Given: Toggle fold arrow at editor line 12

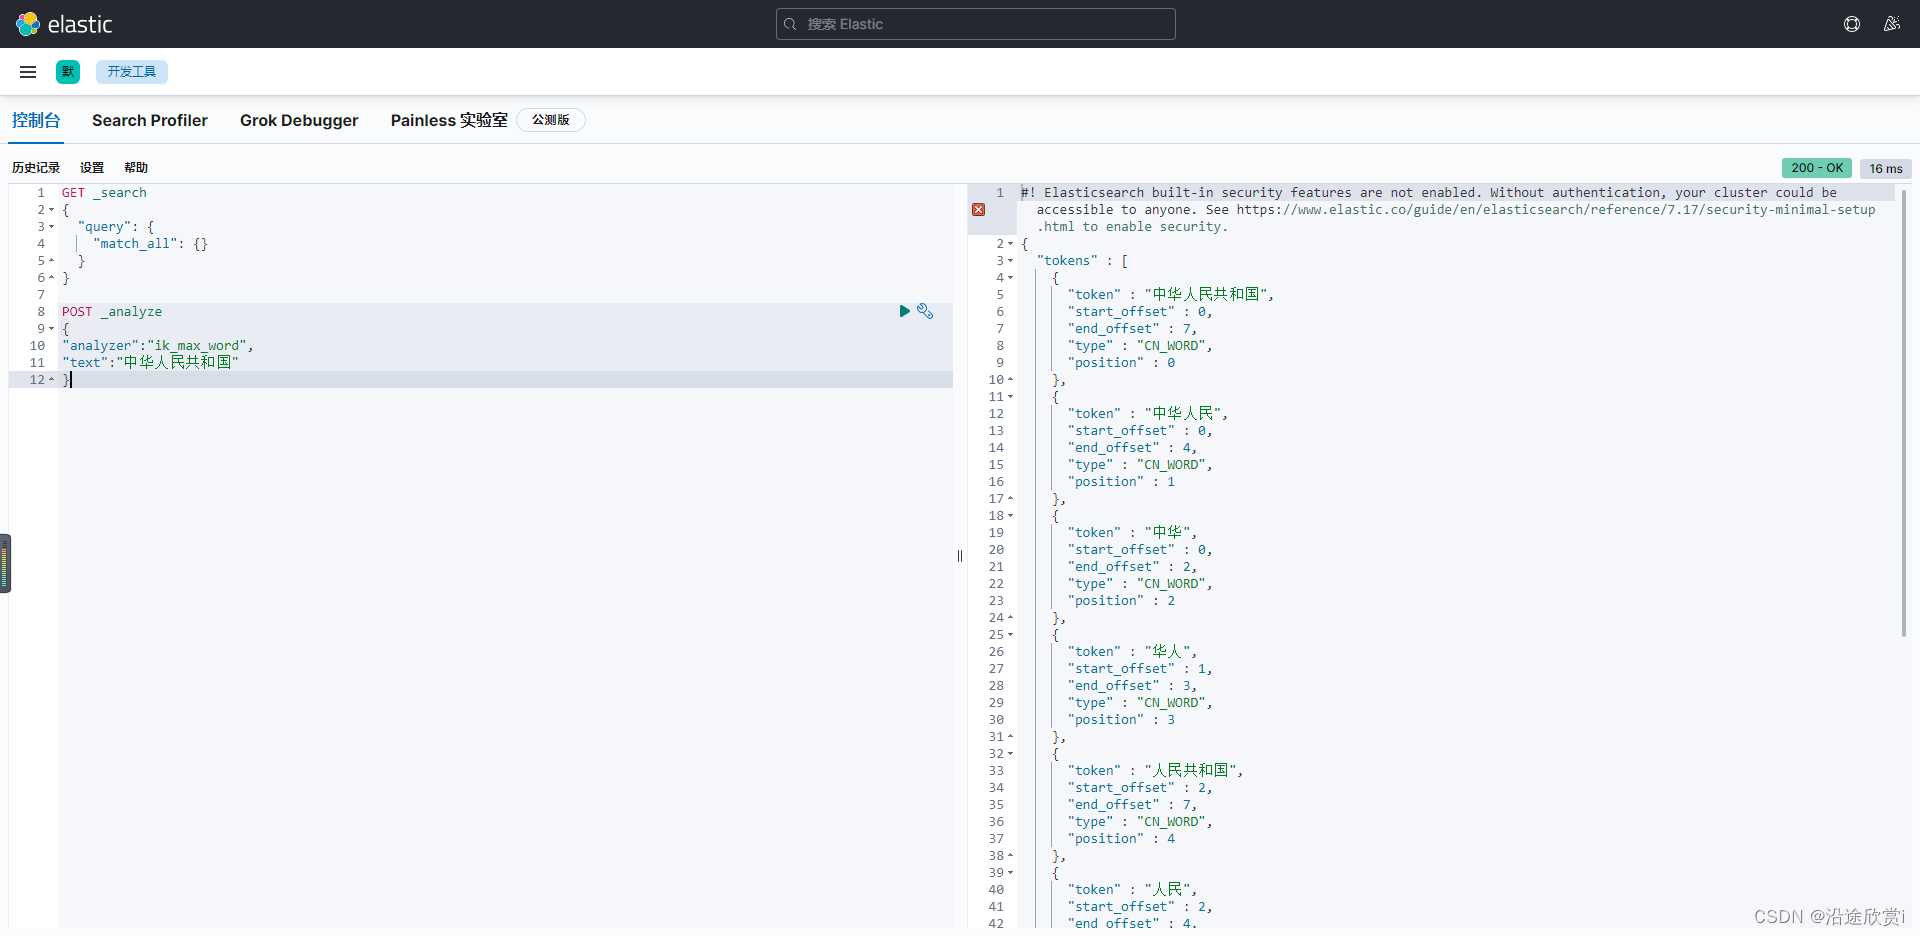Looking at the screenshot, I should tap(52, 380).
